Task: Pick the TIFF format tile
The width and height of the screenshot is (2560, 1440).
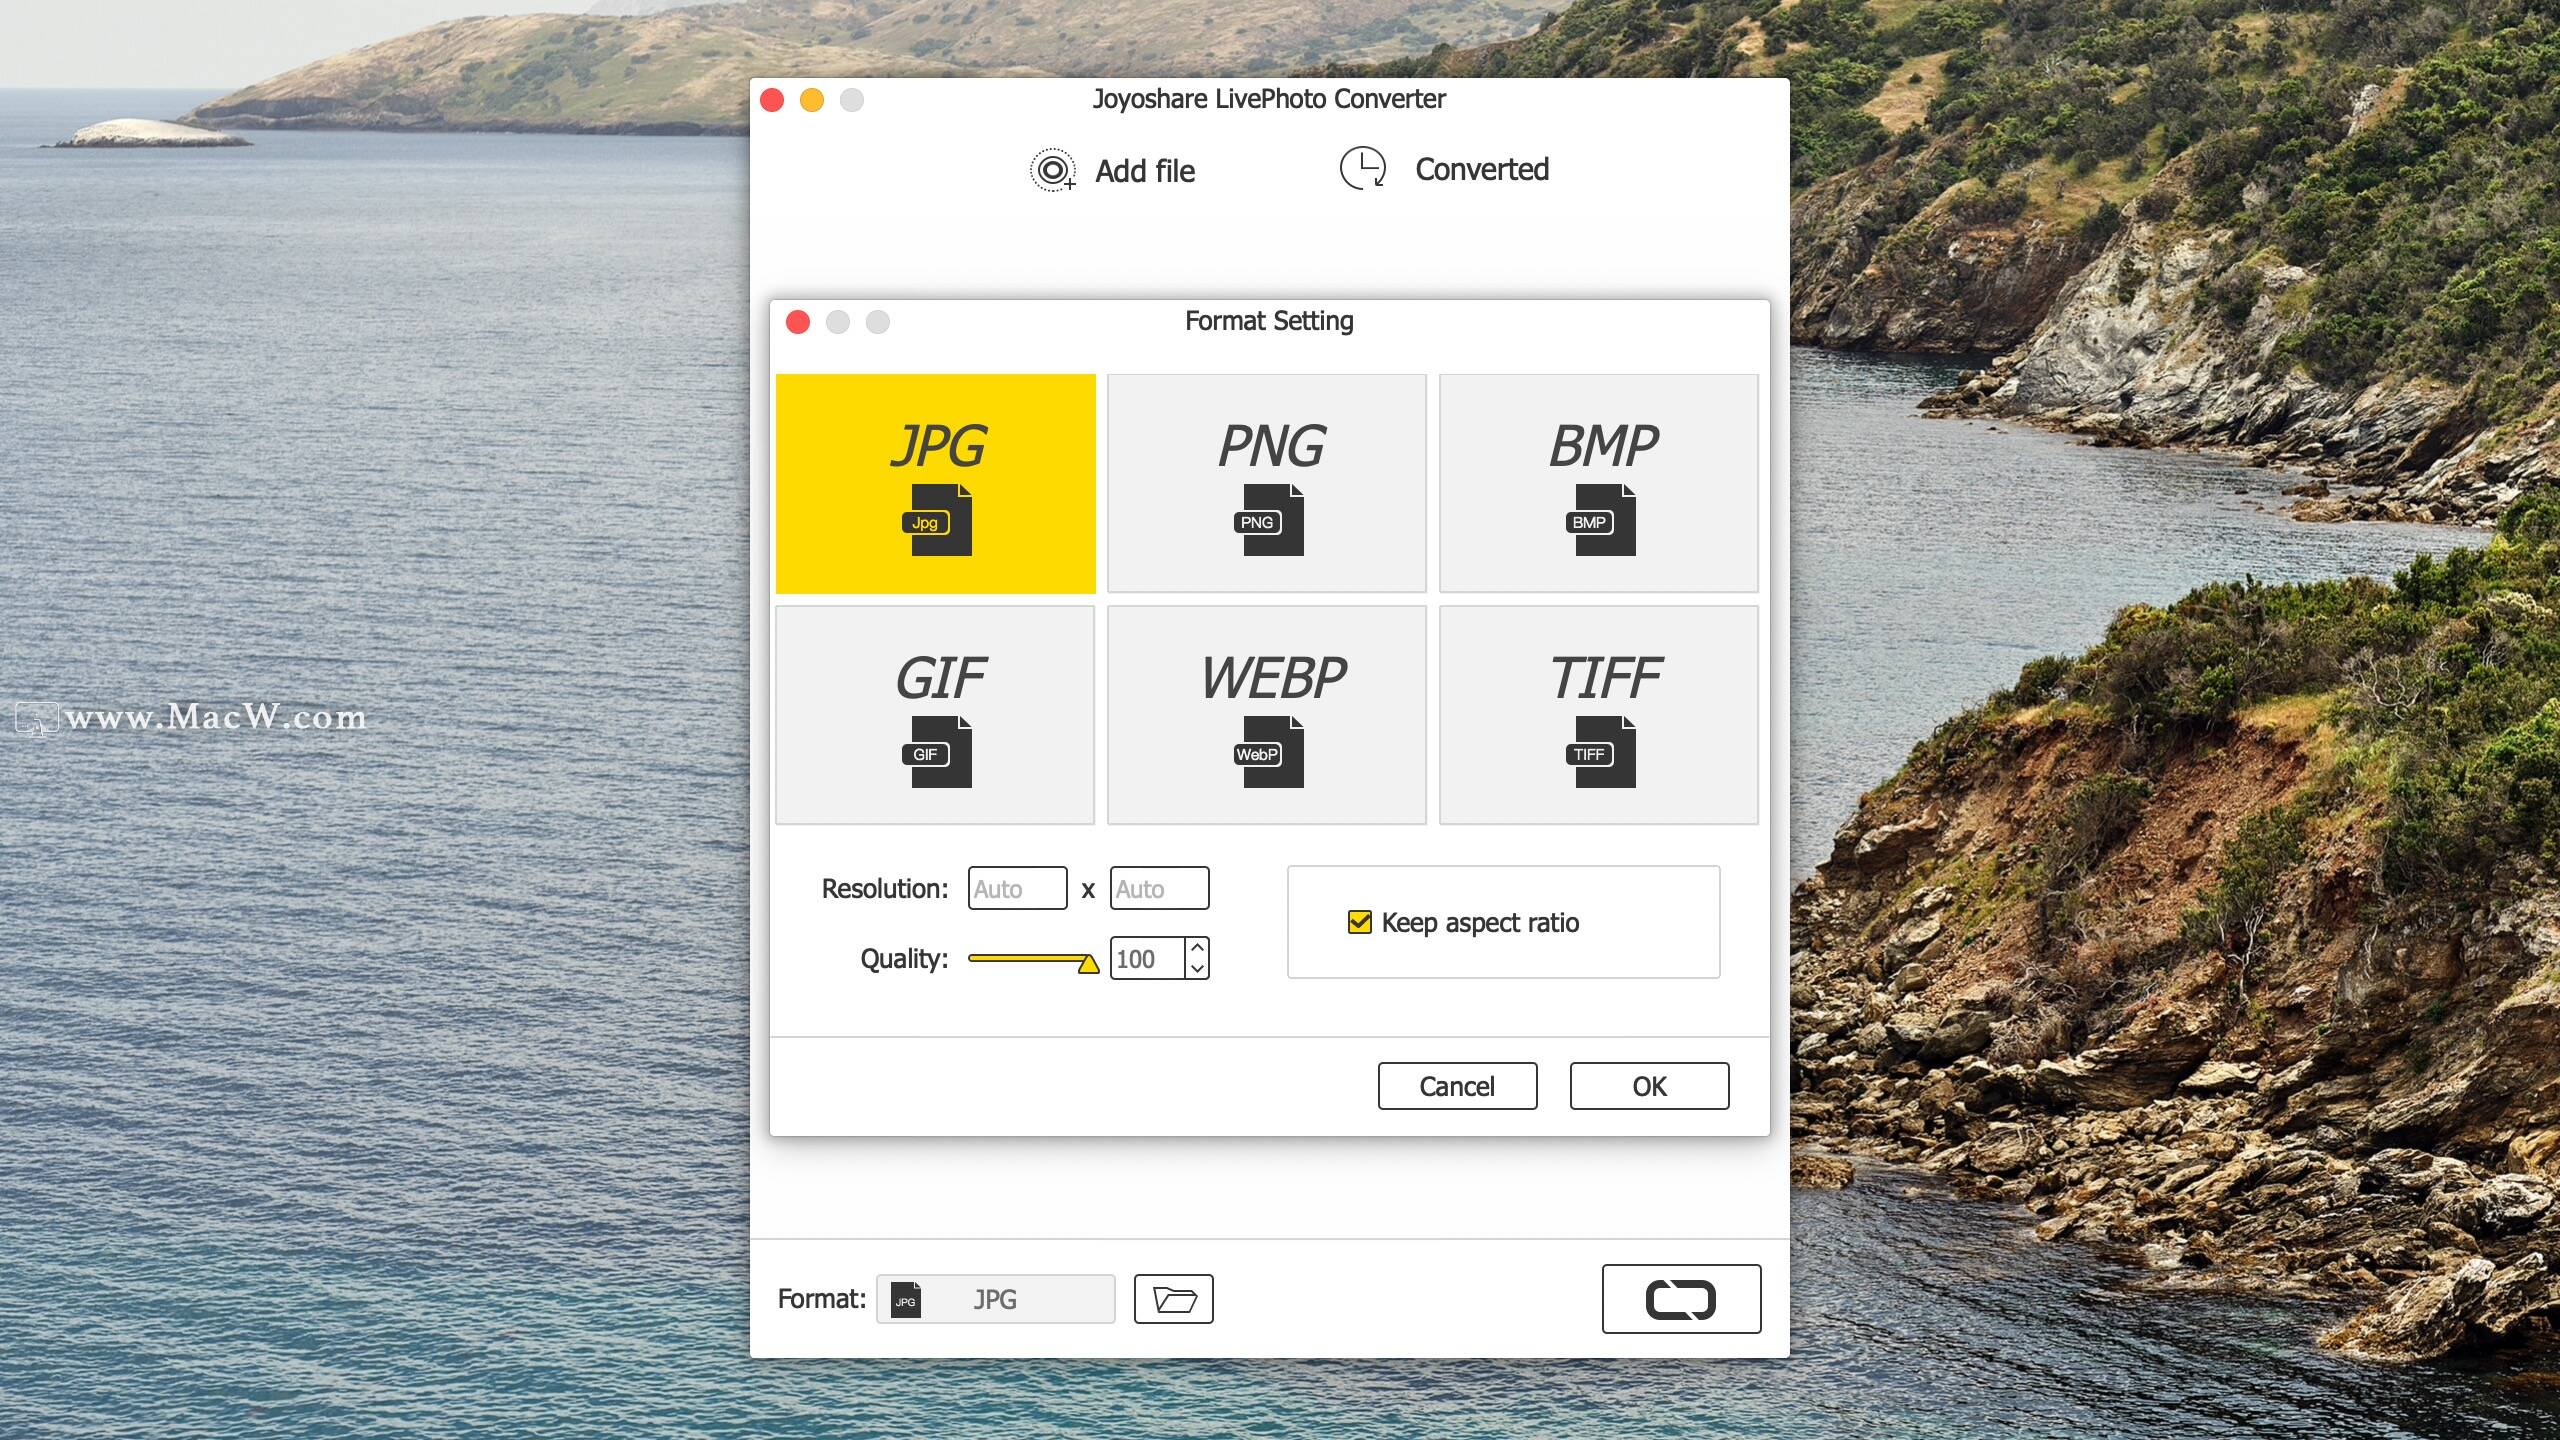Action: pyautogui.click(x=1599, y=715)
